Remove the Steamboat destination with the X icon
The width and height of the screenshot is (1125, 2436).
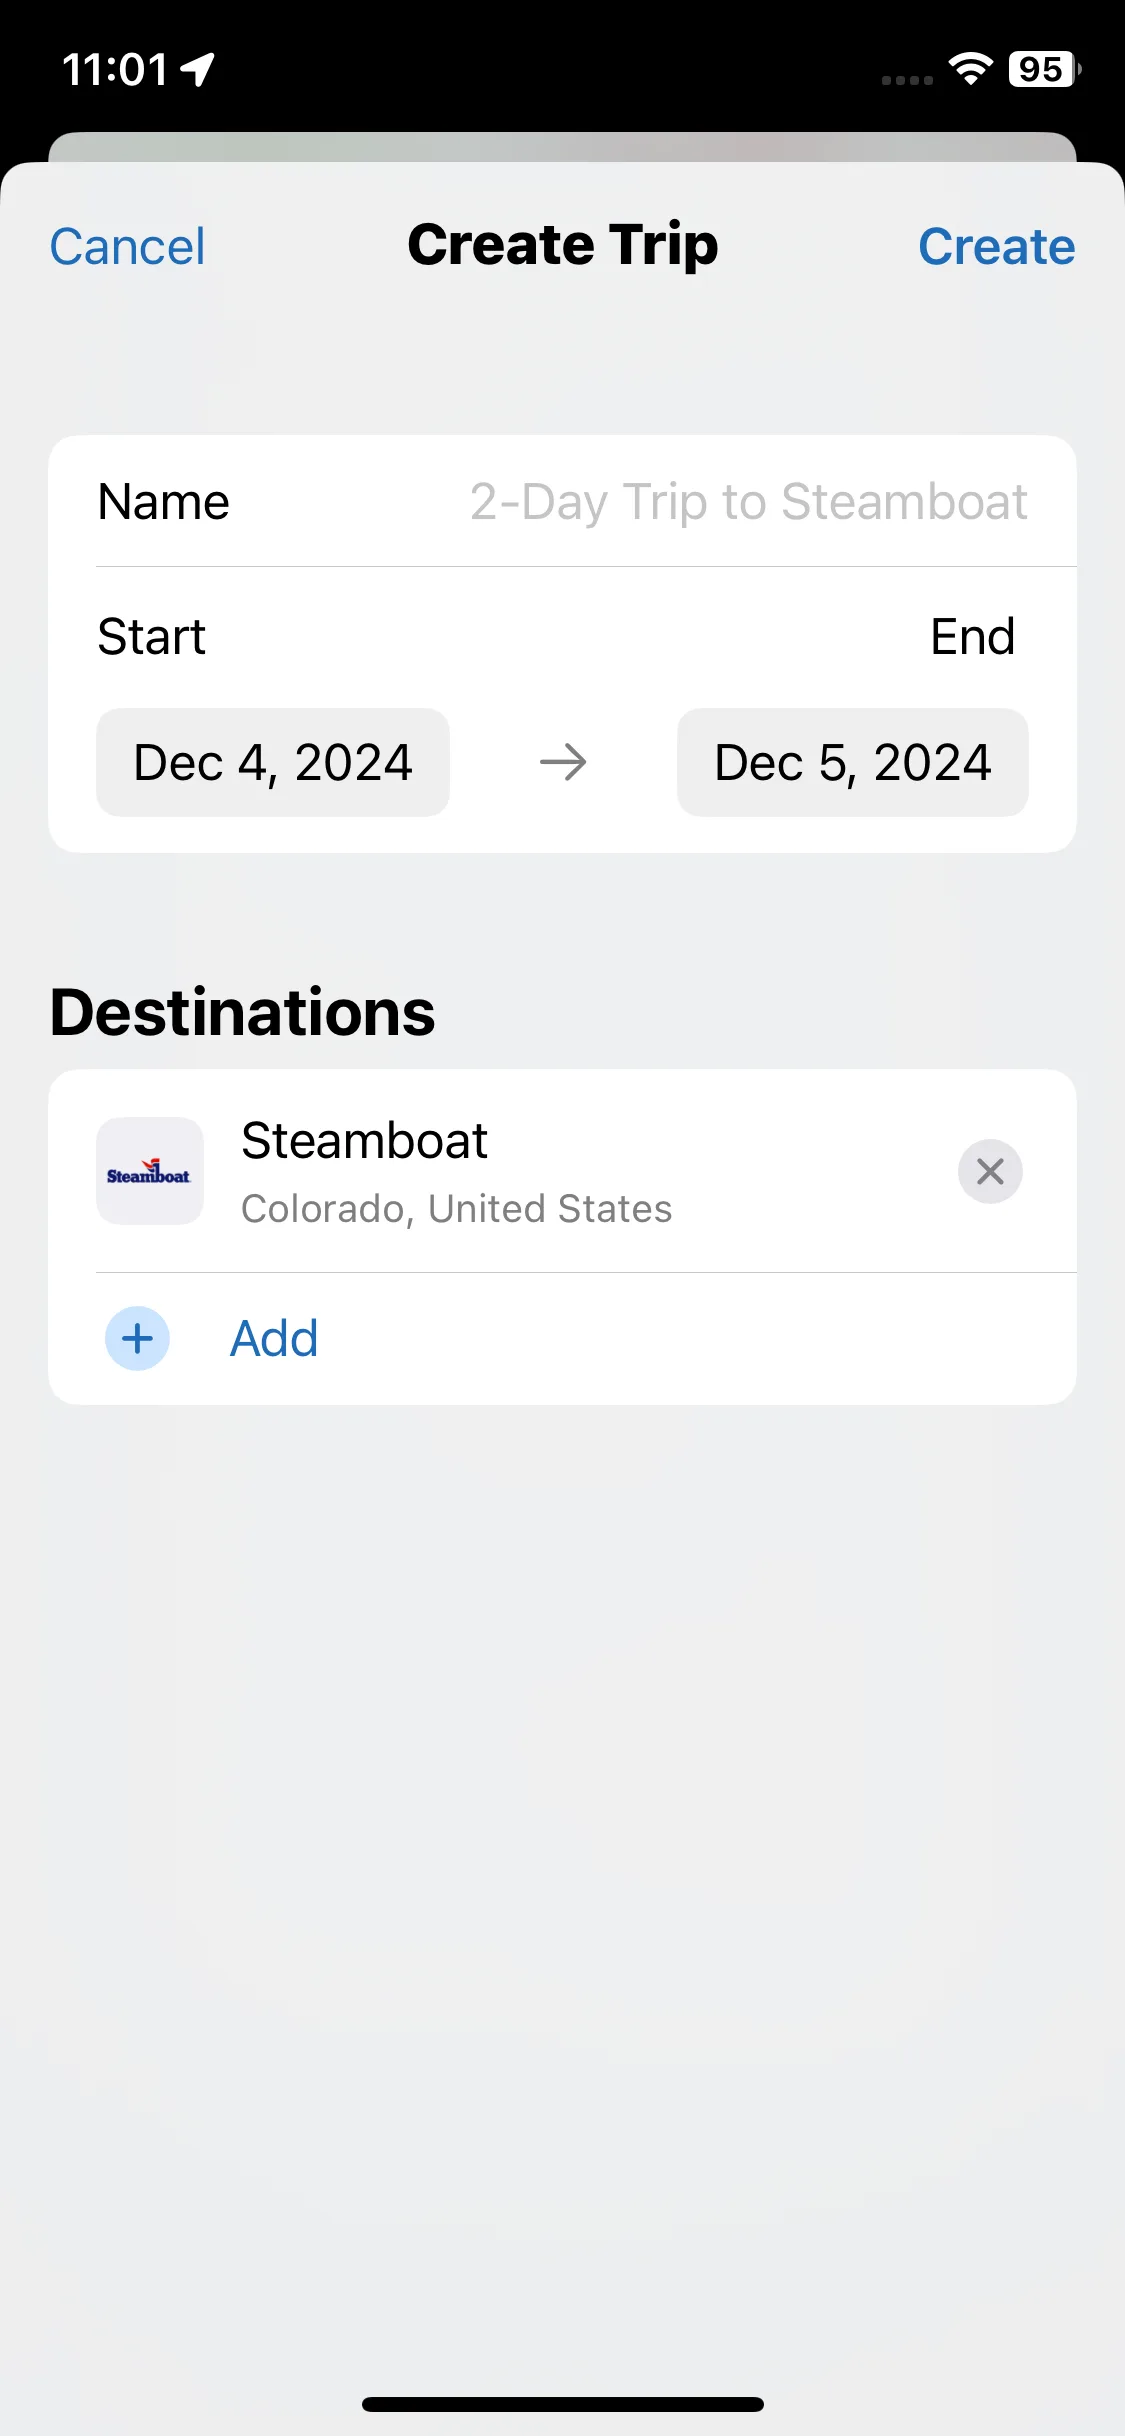[990, 1171]
